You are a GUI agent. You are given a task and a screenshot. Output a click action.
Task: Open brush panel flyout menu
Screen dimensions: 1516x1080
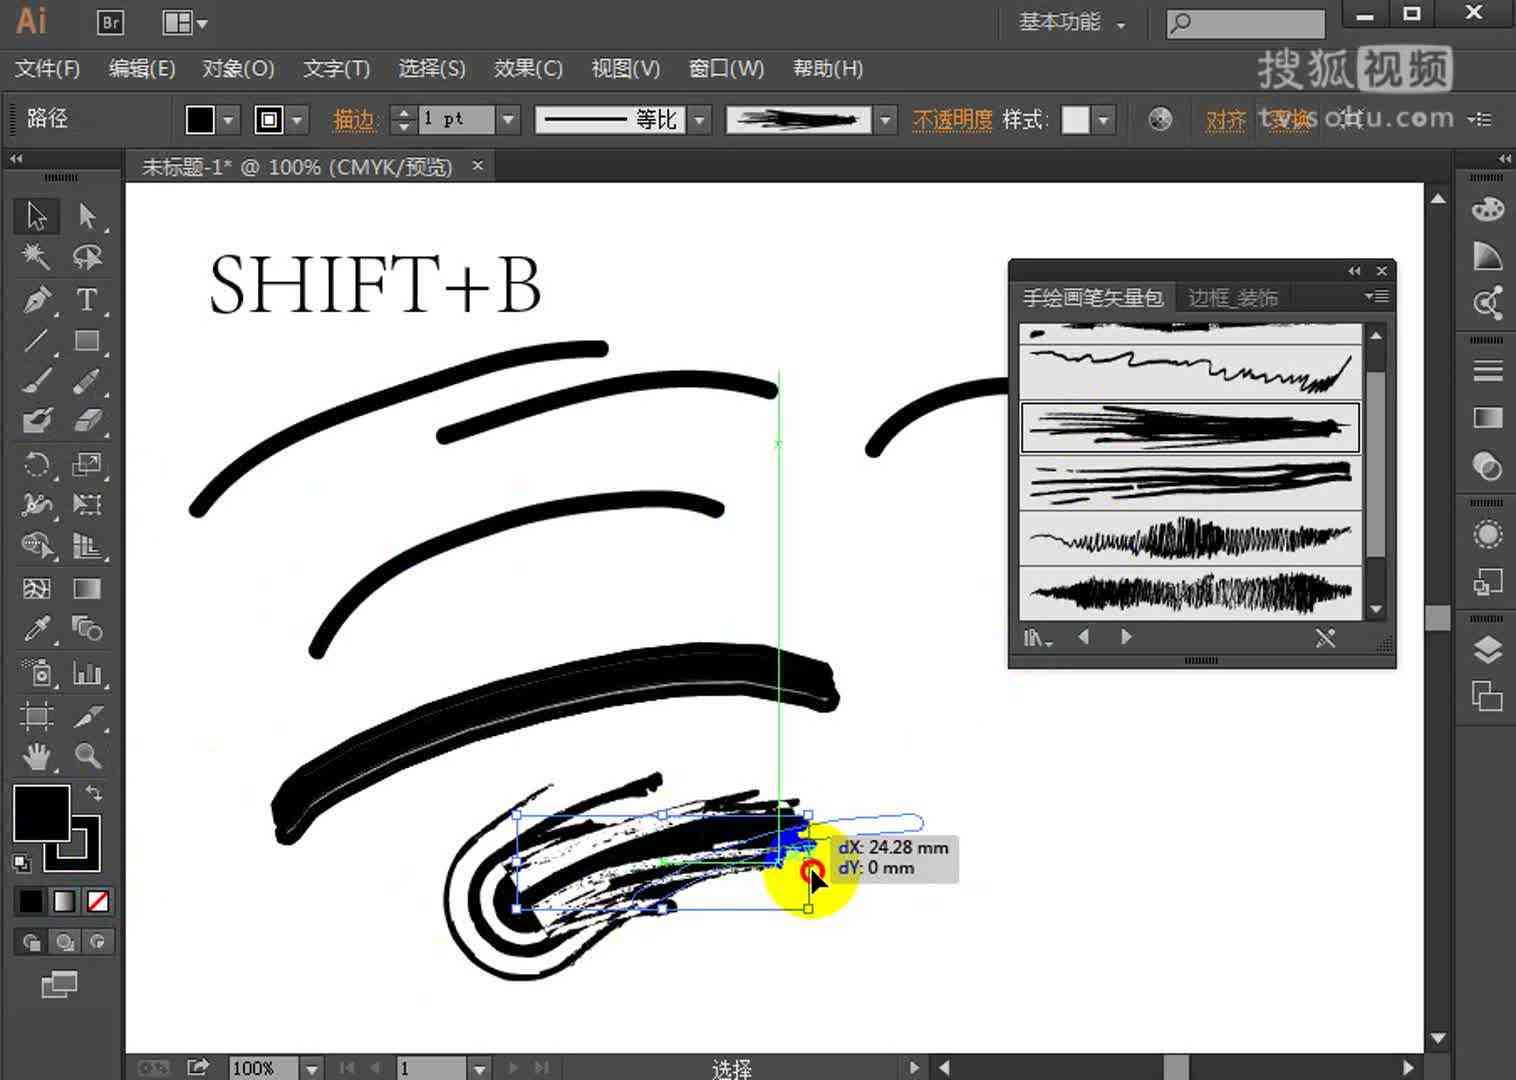point(1376,297)
